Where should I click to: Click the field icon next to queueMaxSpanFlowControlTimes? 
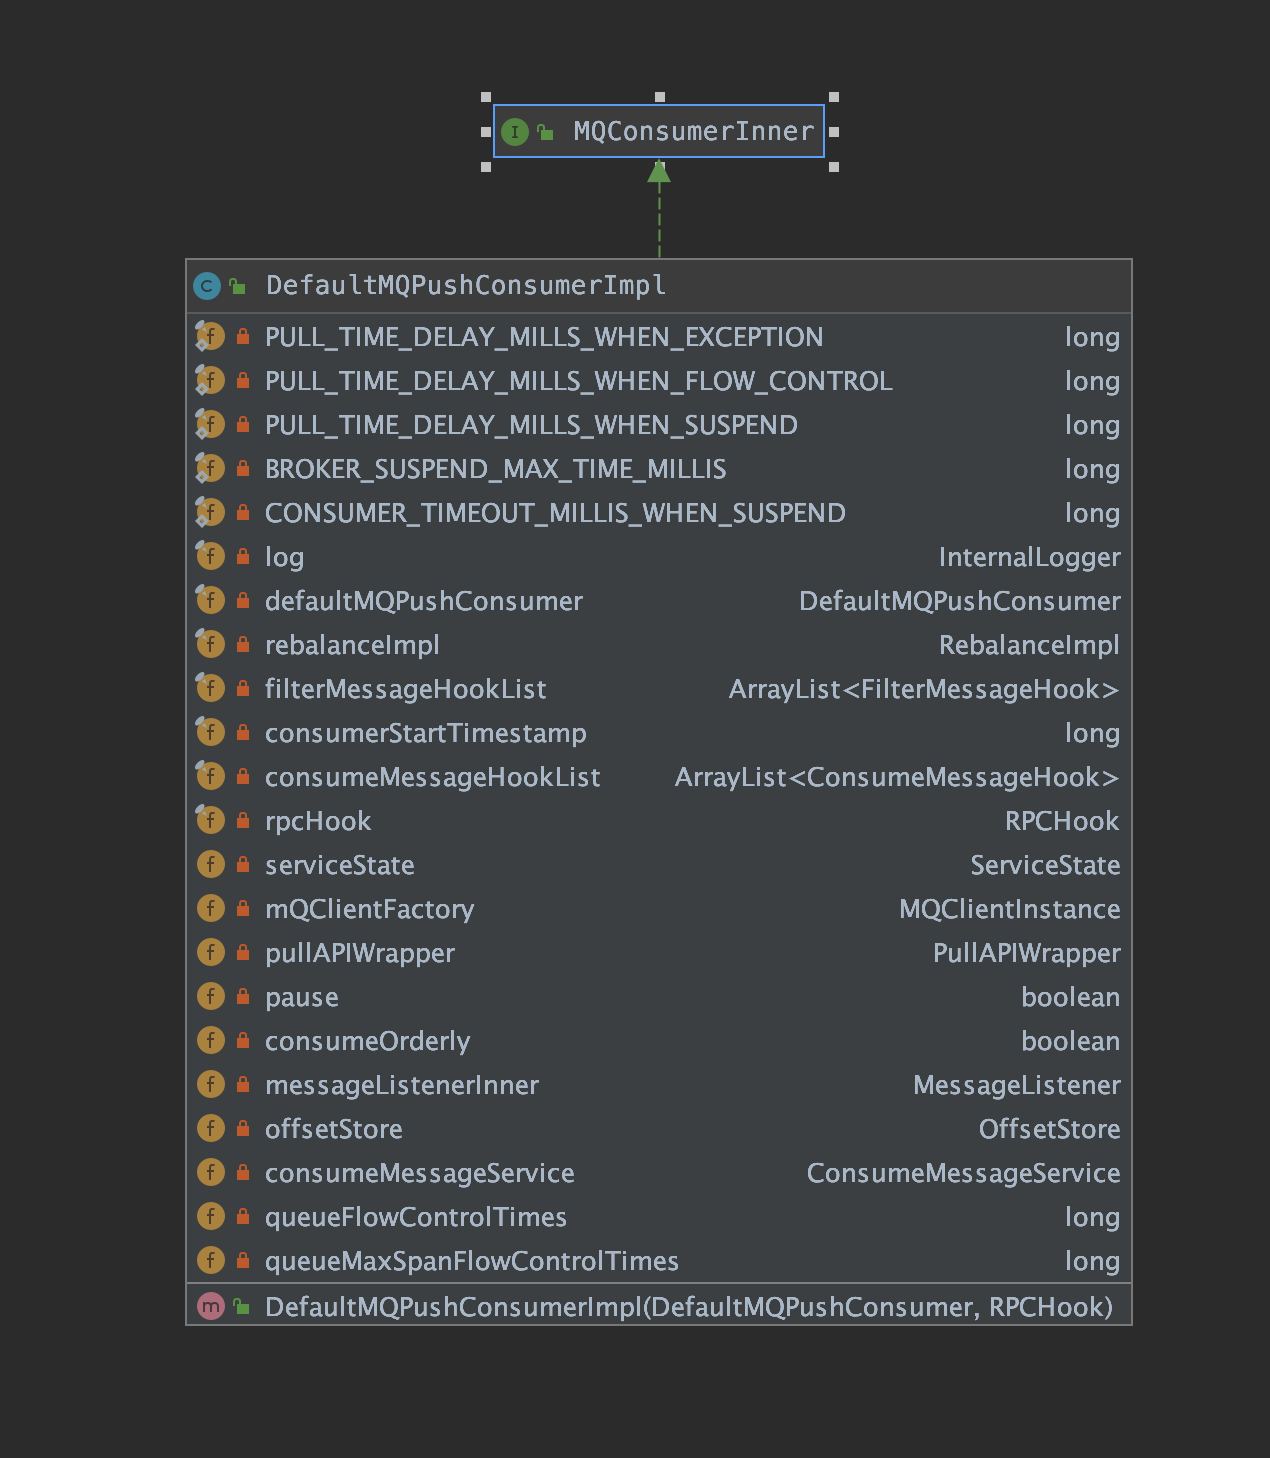tap(210, 1260)
